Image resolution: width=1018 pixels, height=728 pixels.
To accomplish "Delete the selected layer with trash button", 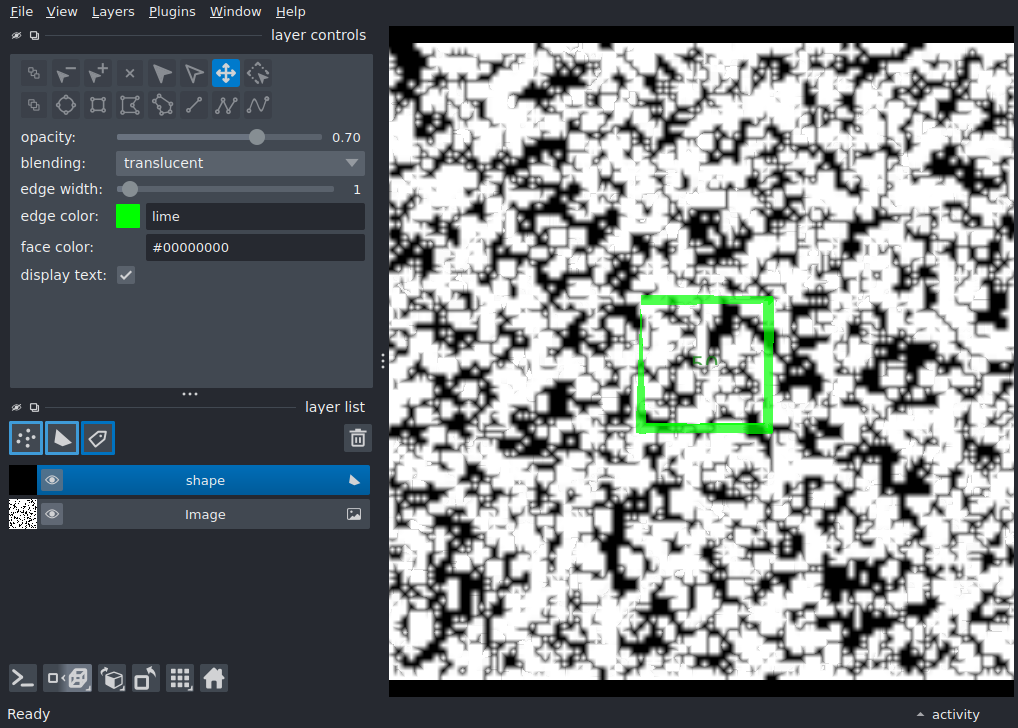I will [358, 438].
